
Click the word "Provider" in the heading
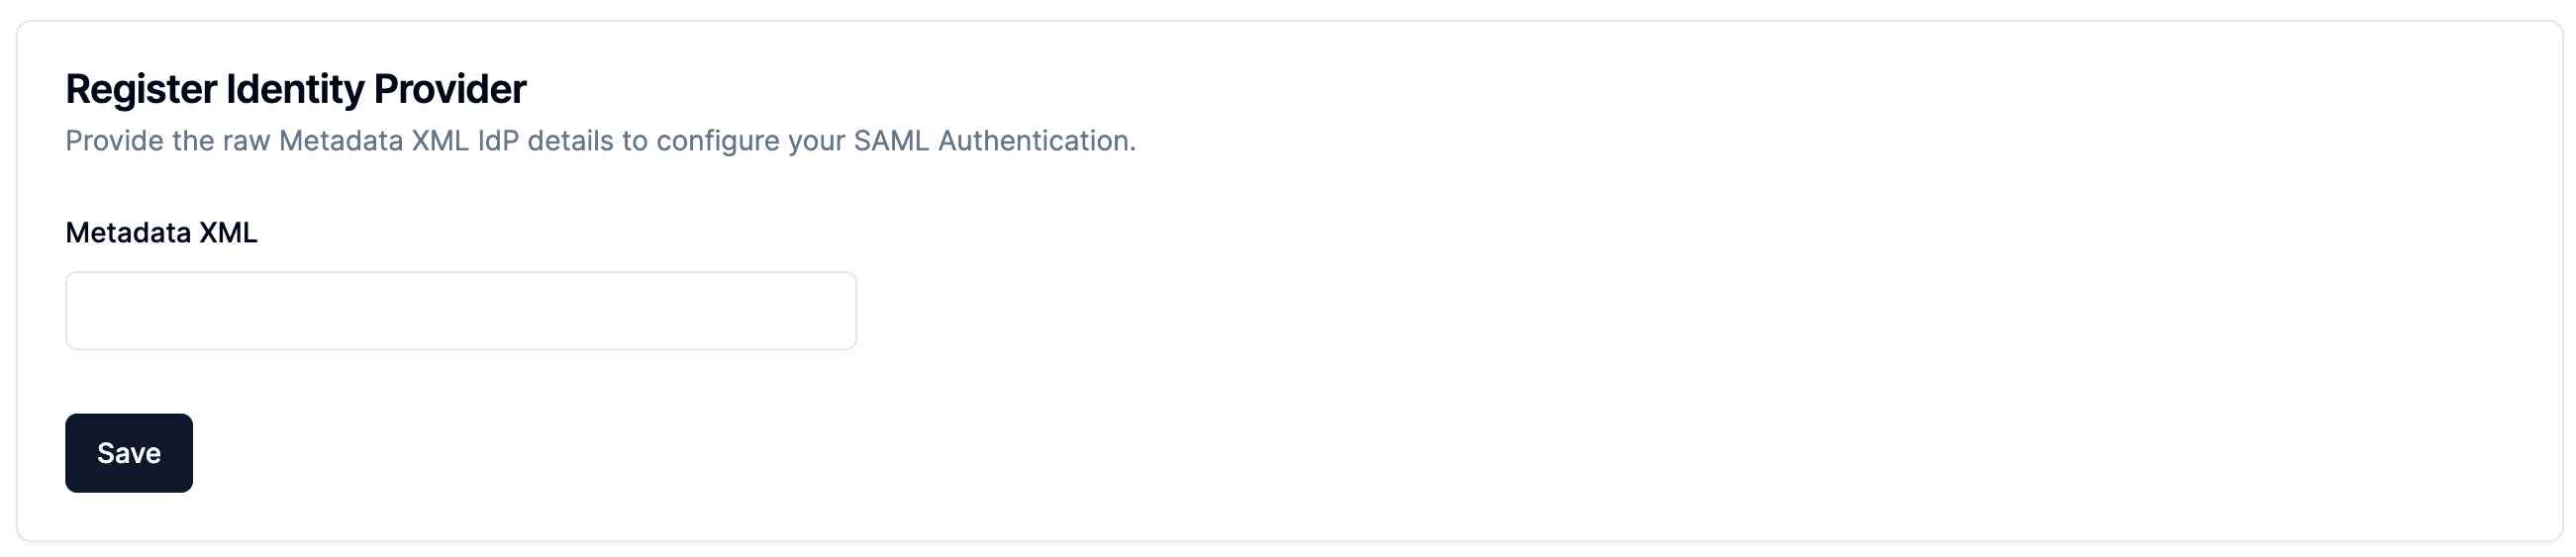click(449, 89)
